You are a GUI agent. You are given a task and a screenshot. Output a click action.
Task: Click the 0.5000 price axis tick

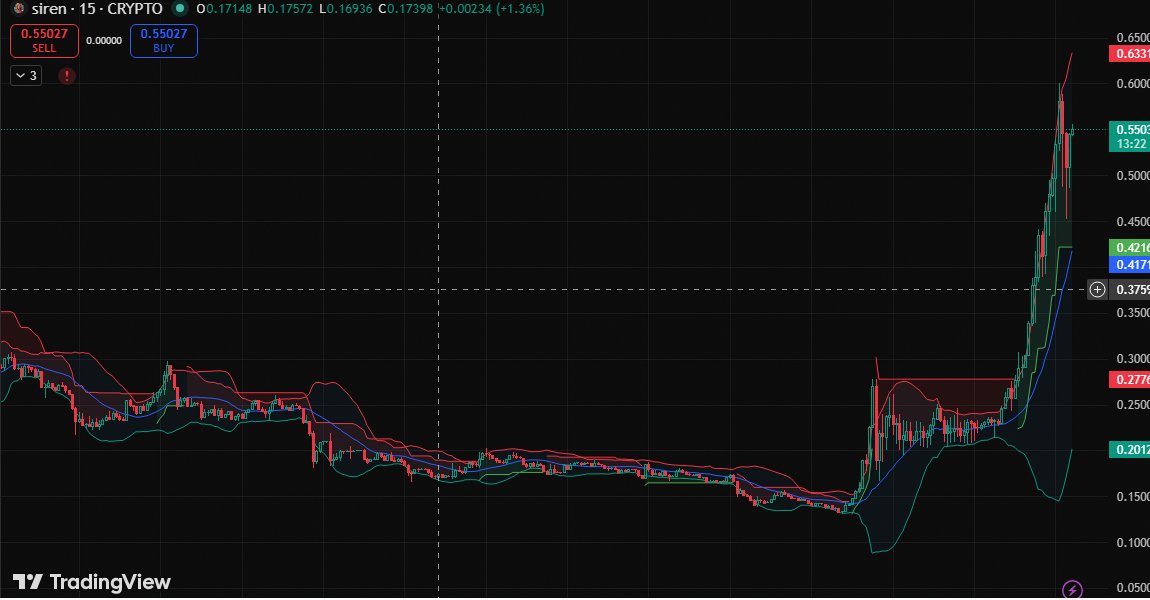coord(1132,175)
